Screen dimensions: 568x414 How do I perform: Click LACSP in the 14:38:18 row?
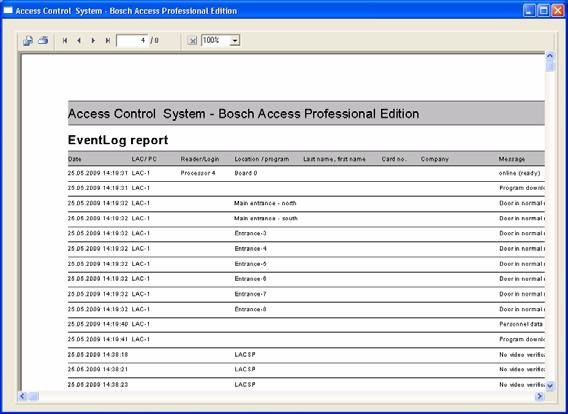tap(245, 354)
